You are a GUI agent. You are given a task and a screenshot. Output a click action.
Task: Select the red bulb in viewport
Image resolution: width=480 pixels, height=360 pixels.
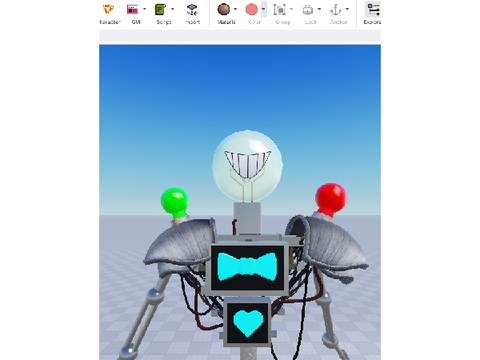(x=331, y=199)
